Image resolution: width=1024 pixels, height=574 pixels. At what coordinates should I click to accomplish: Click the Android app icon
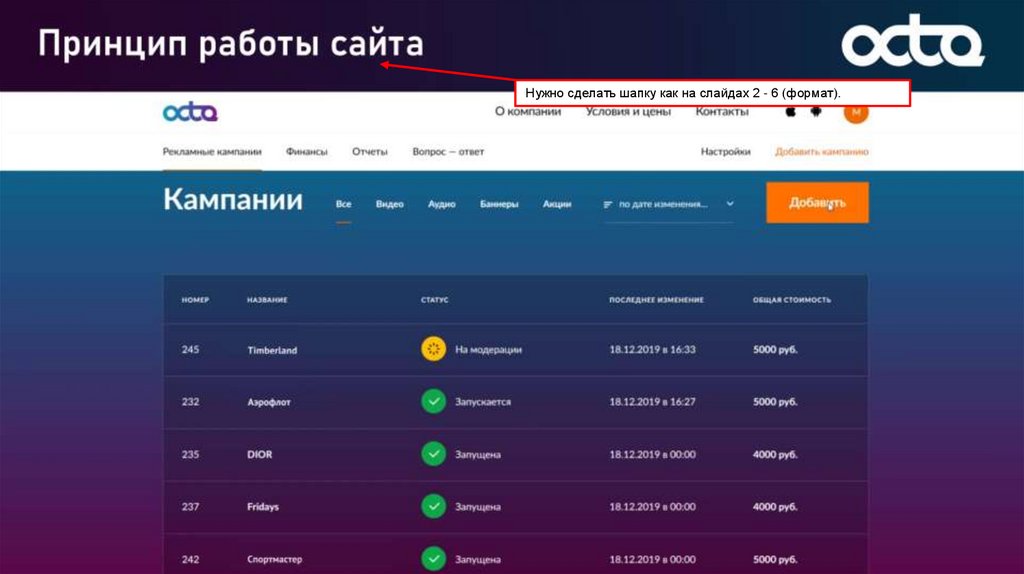(x=816, y=112)
